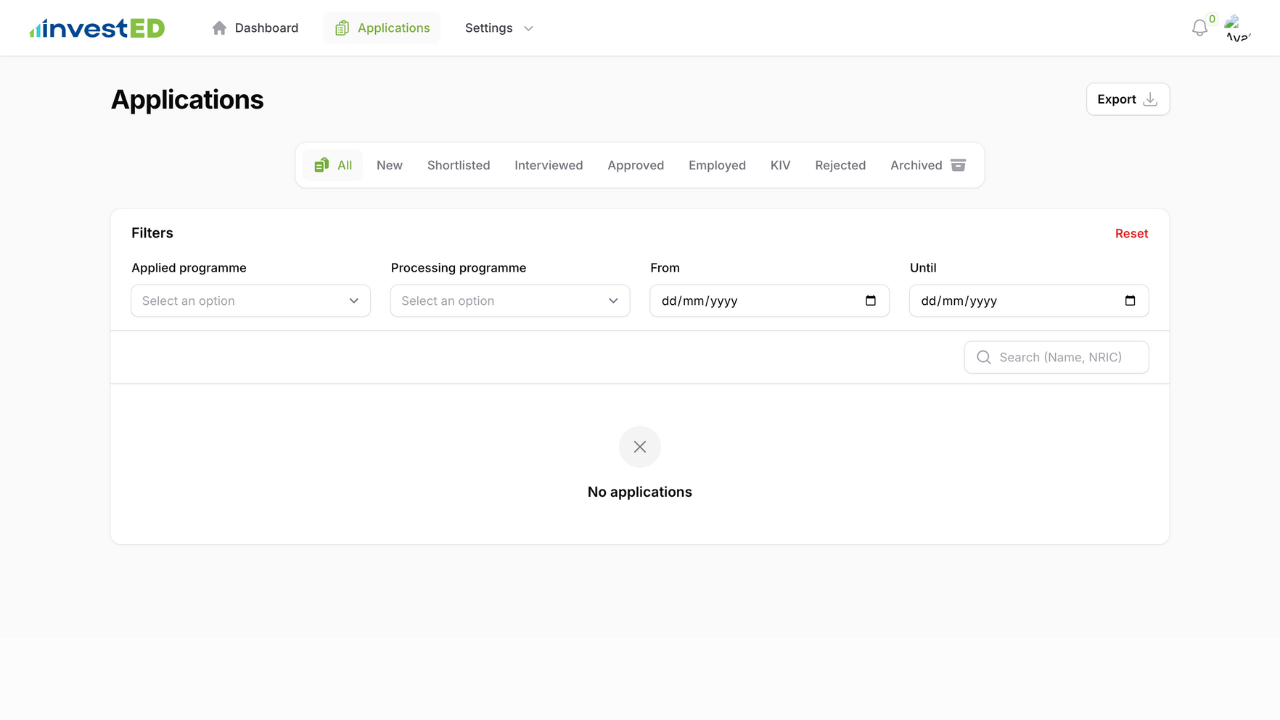Open the calendar icon in the From field
1280x720 pixels.
point(871,300)
